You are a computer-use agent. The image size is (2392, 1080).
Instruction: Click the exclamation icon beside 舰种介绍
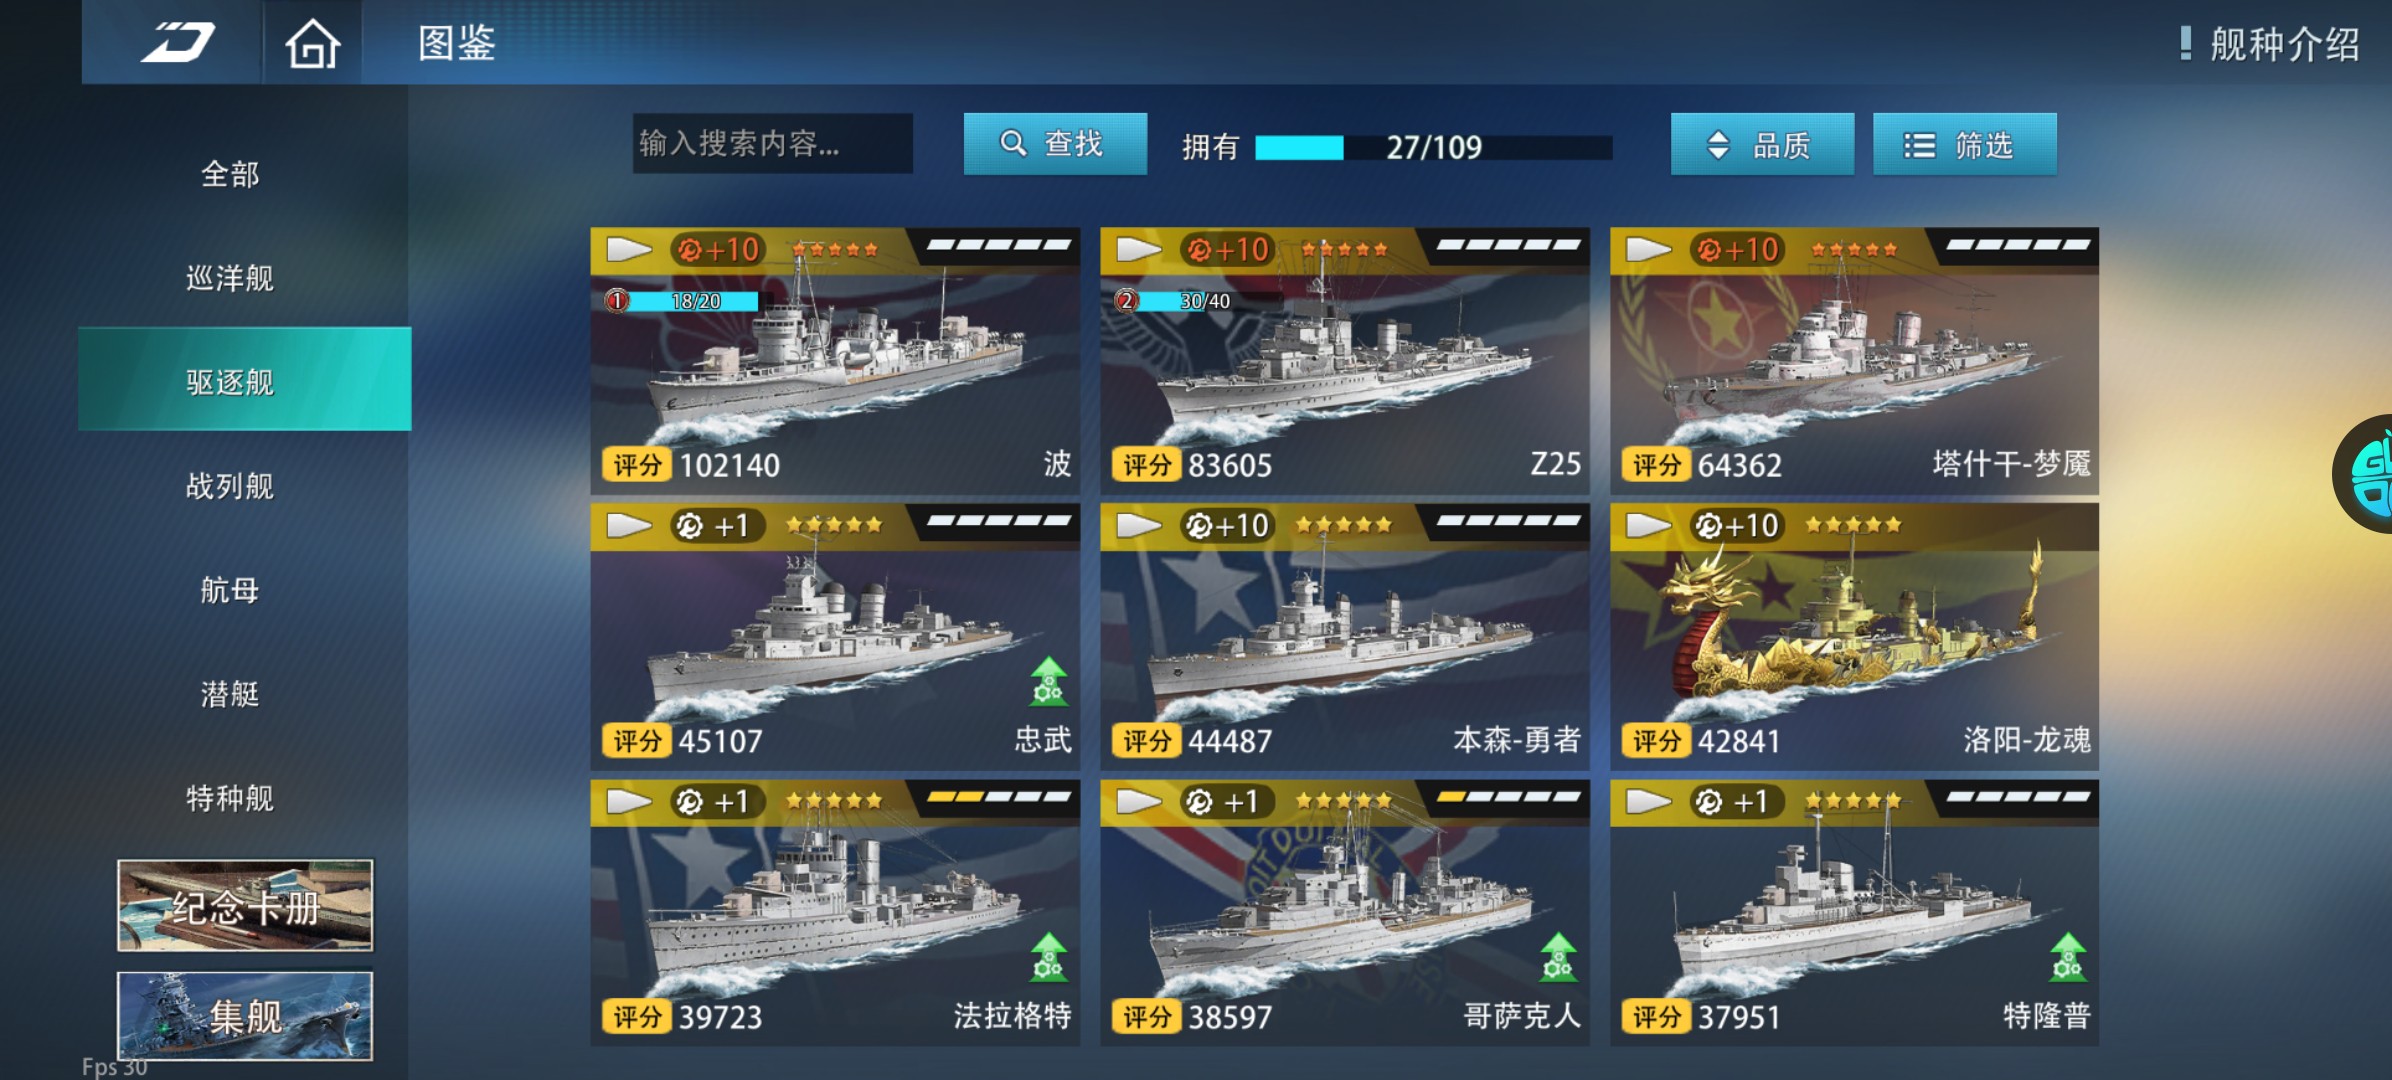tap(2186, 43)
